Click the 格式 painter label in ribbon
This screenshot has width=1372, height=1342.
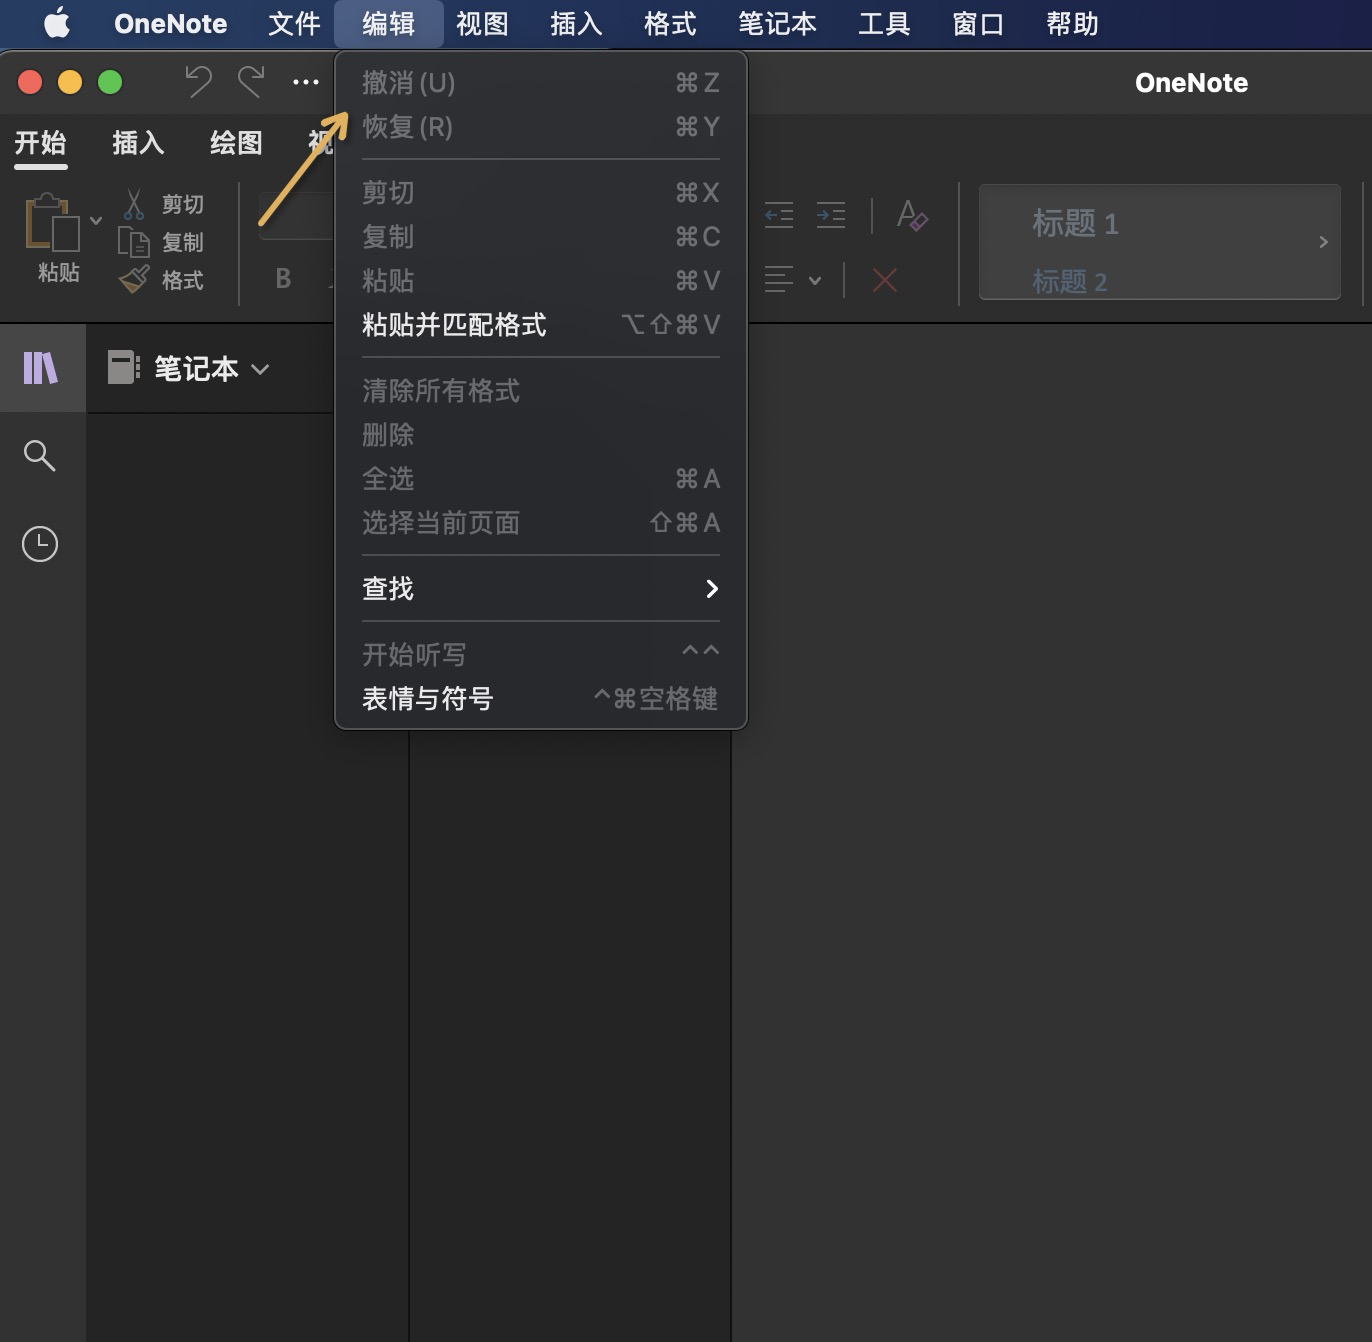183,281
